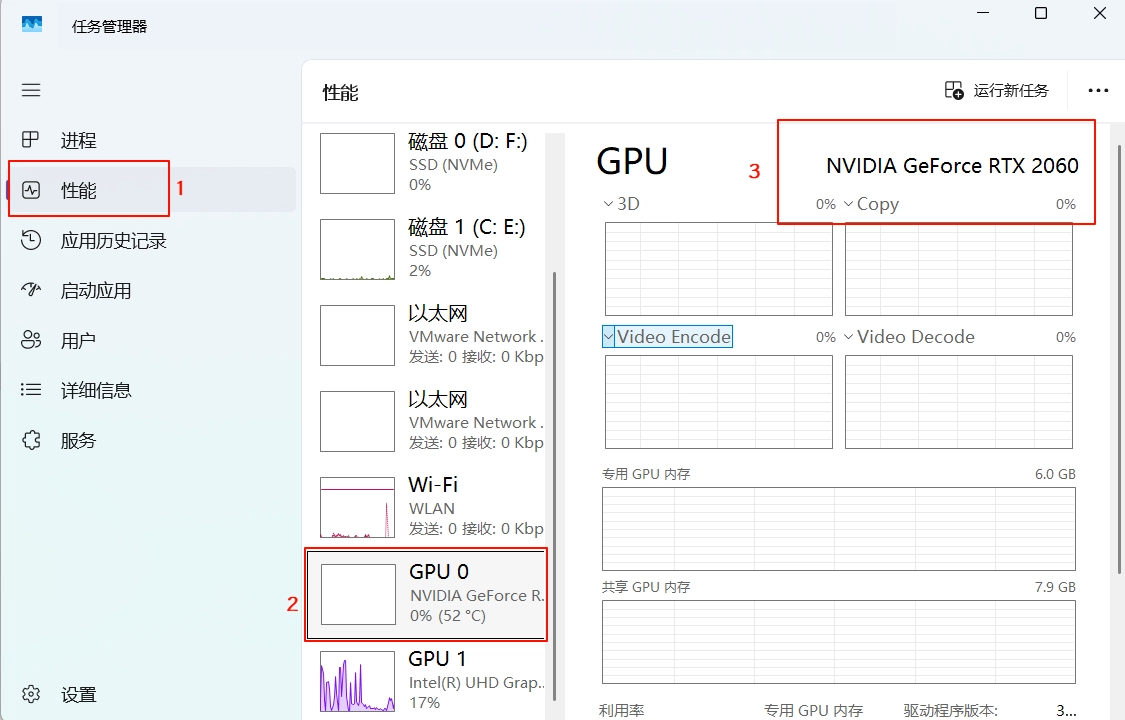Select the Wi-Fi WLAN graph thumbnail
Screen dimensions: 1125x720
click(357, 507)
